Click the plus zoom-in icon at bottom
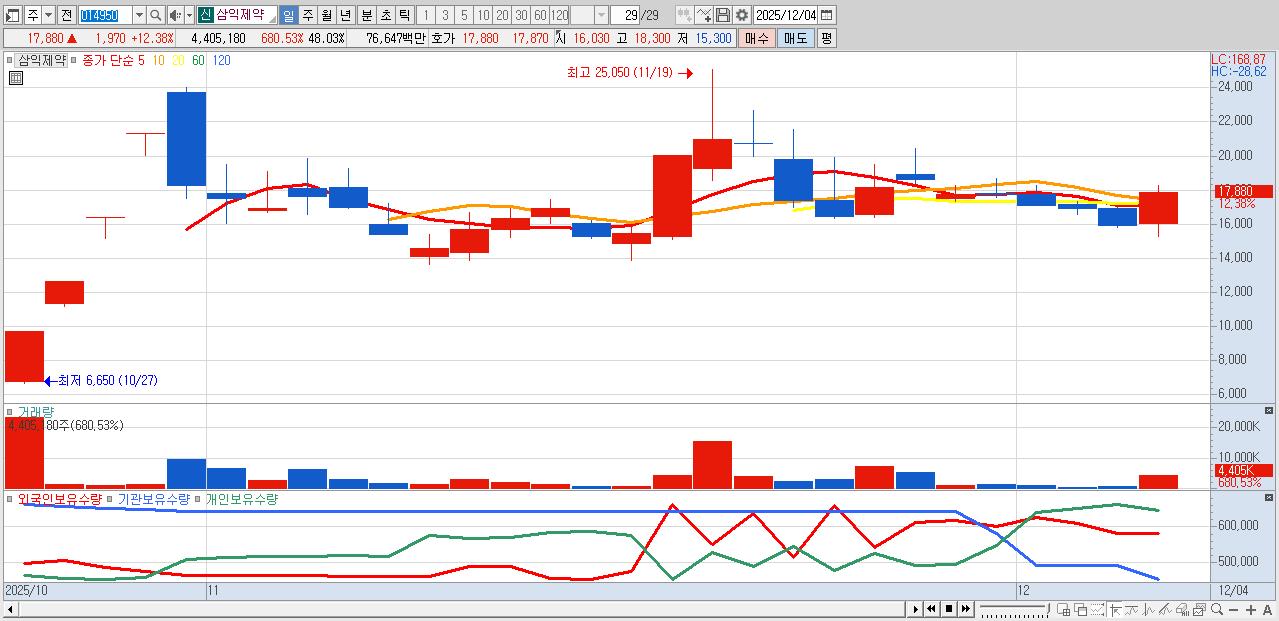Screen dimensions: 1279x621 tap(1251, 610)
